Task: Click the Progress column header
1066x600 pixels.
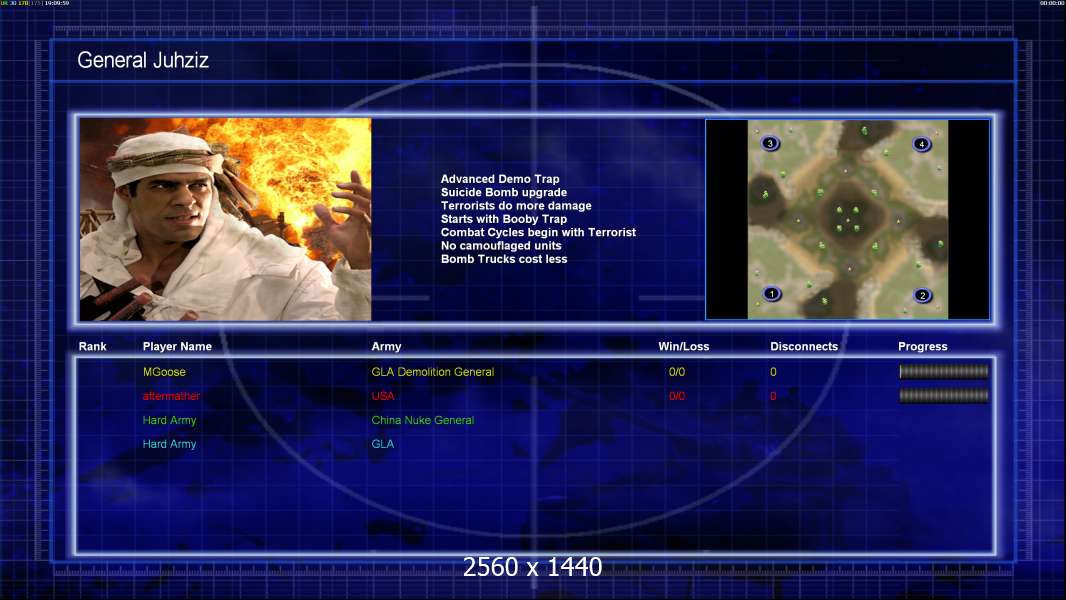Action: point(923,347)
